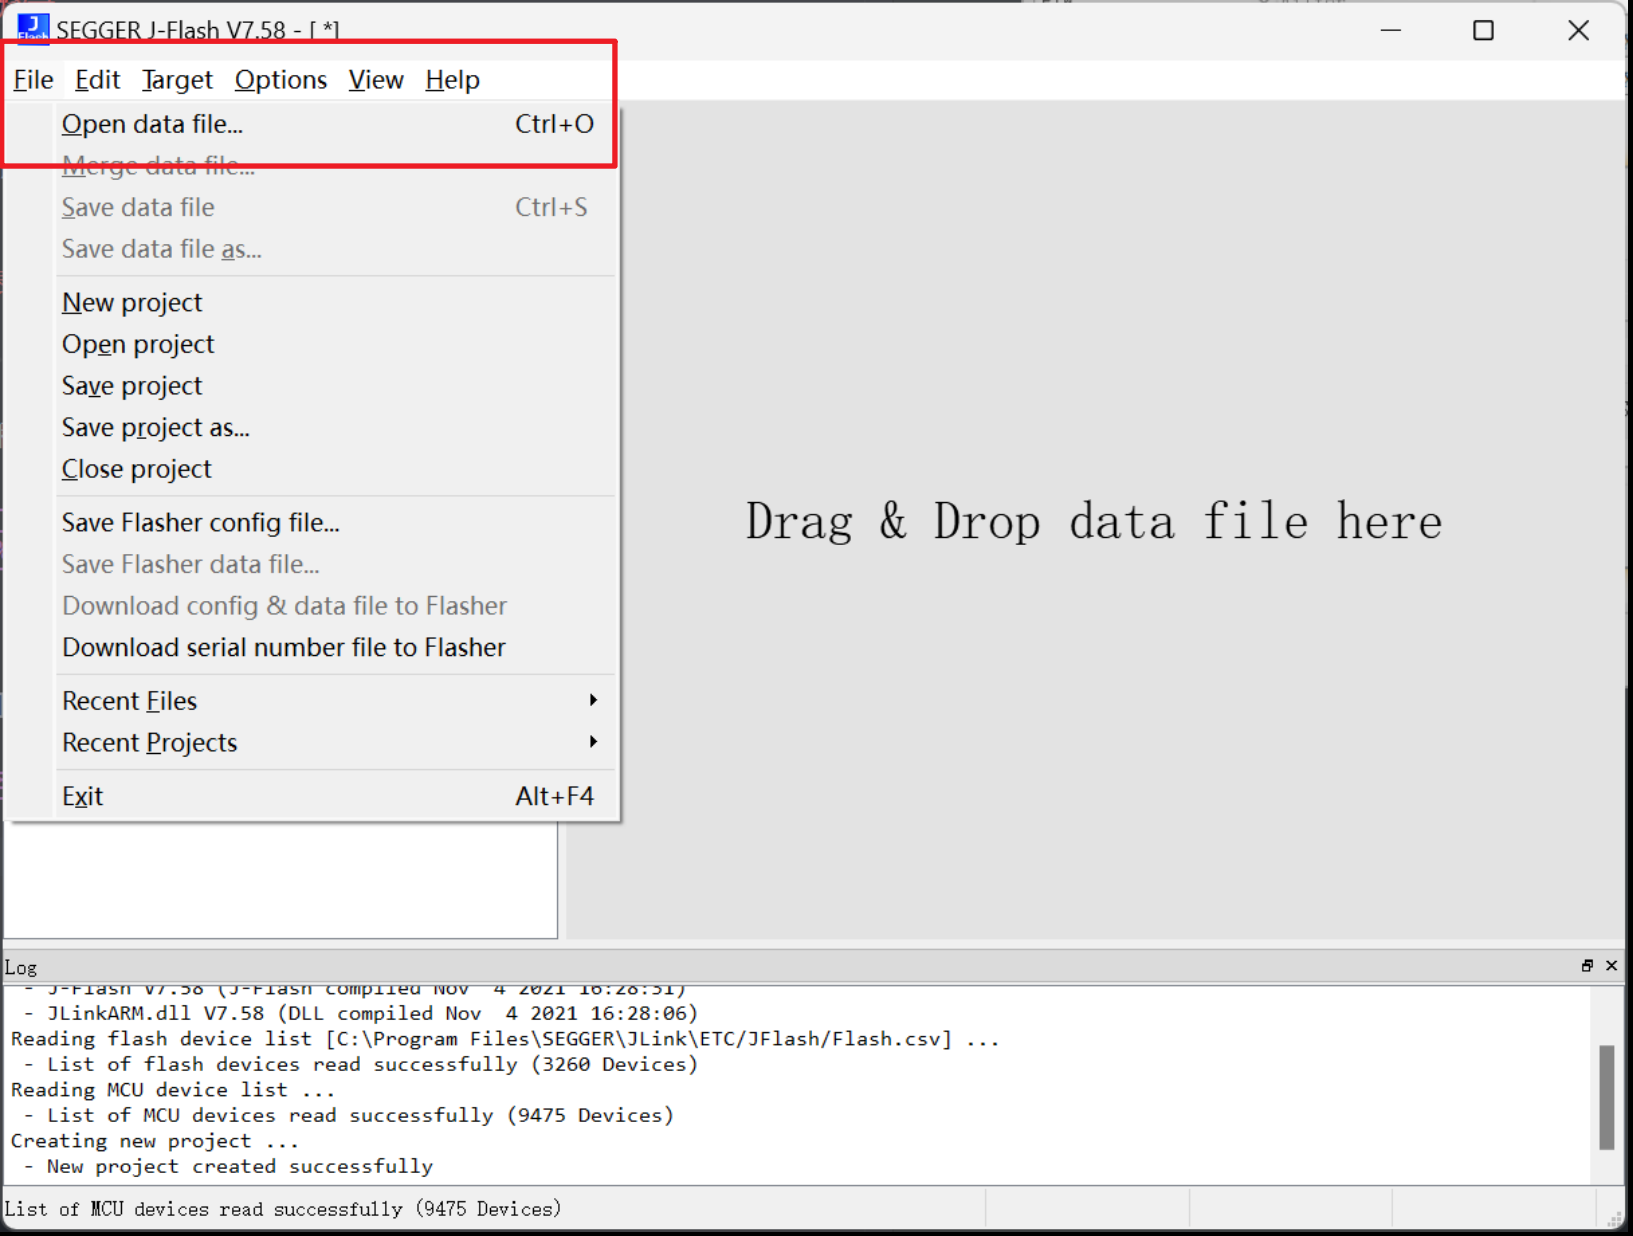Image resolution: width=1633 pixels, height=1236 pixels.
Task: Open the Help menu
Action: coord(452,80)
